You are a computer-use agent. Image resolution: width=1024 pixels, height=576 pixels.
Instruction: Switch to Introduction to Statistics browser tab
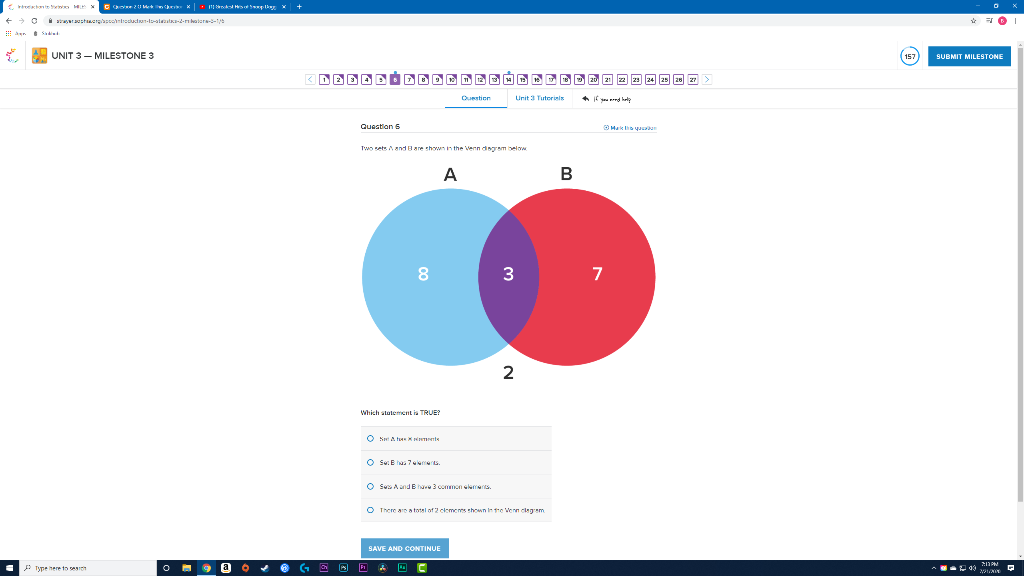click(49, 7)
